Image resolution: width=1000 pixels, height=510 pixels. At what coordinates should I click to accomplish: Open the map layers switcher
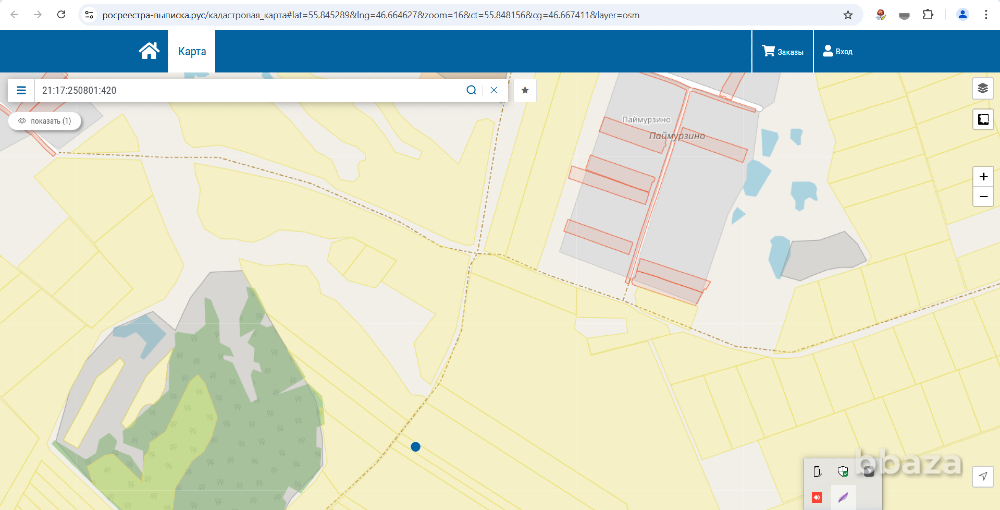pos(982,88)
